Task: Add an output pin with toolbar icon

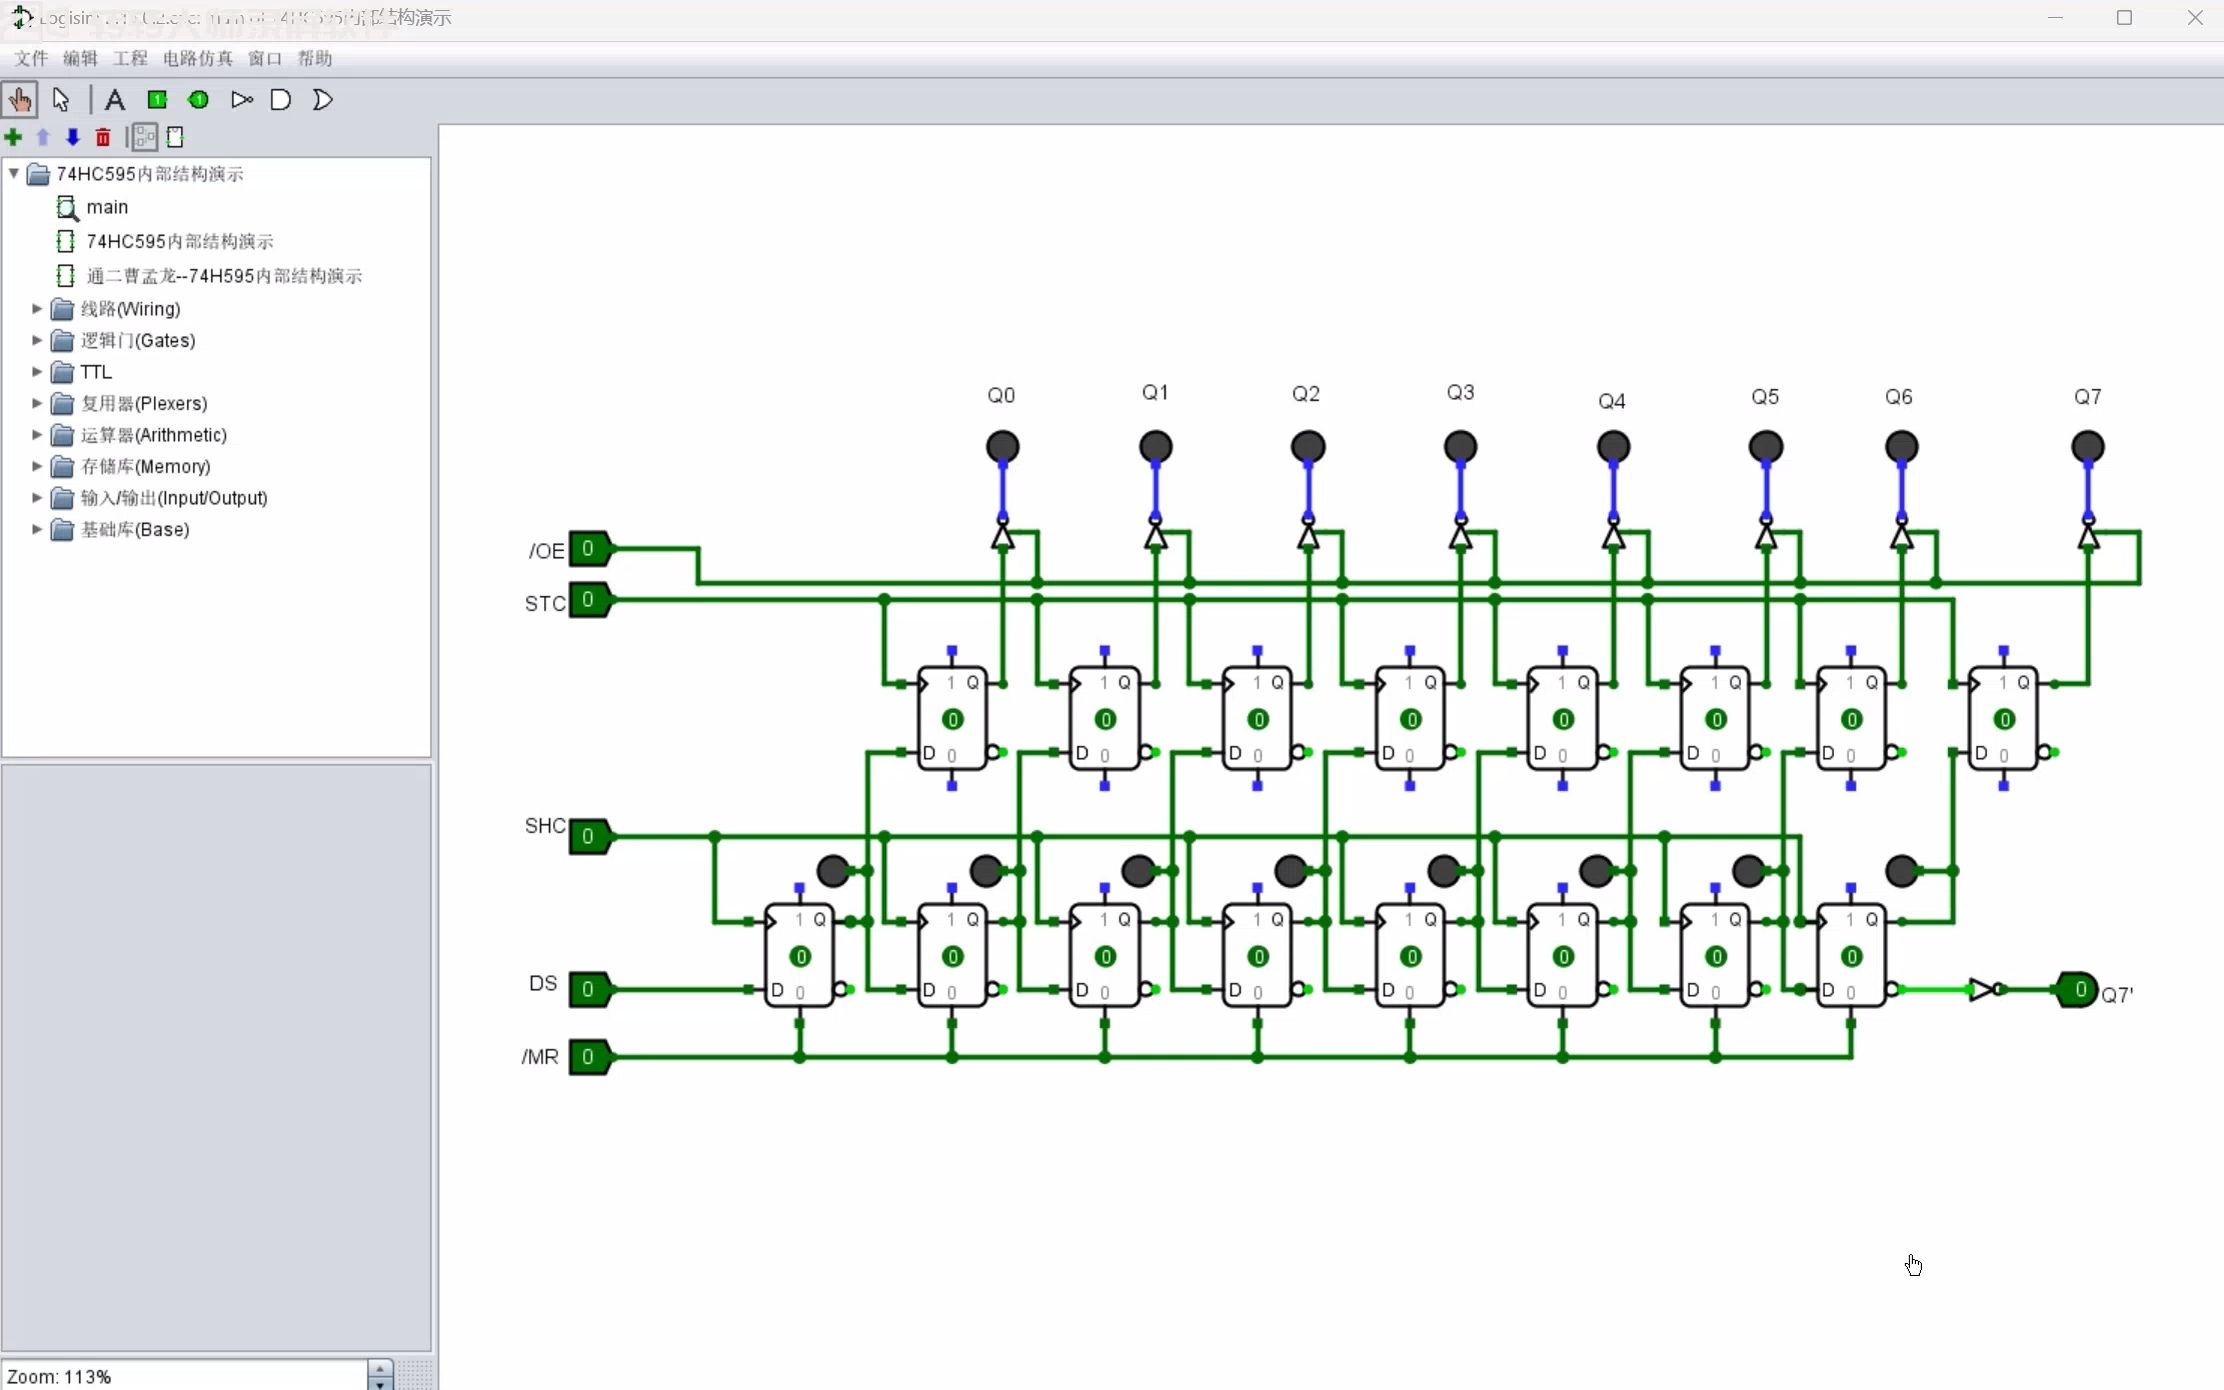Action: 198,100
